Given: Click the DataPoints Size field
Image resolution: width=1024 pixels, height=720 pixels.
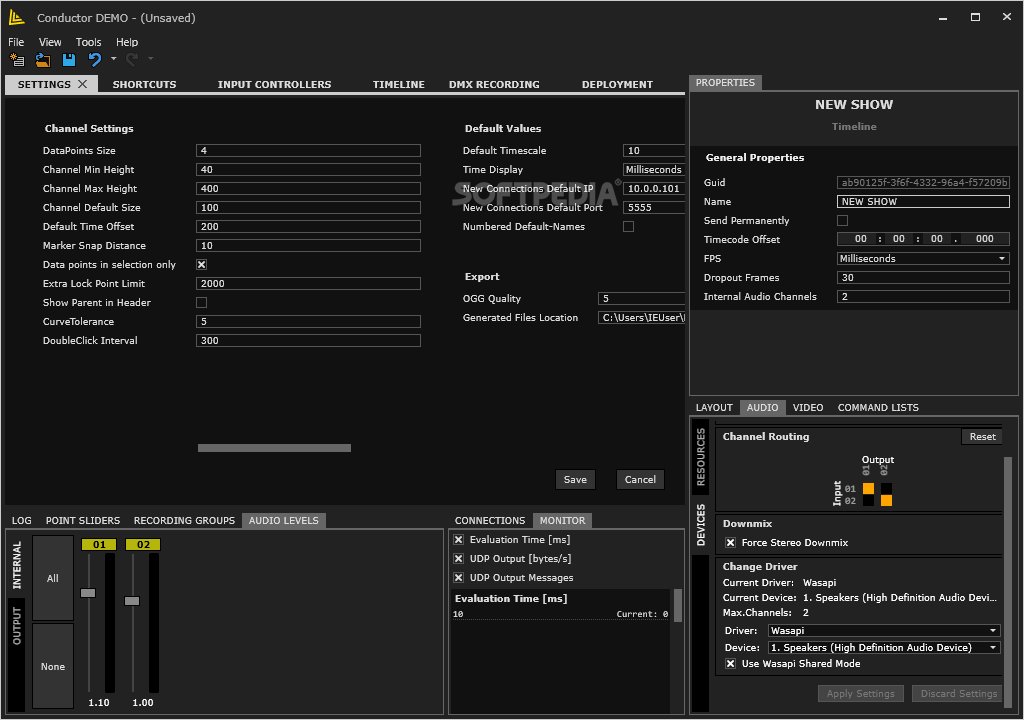Looking at the screenshot, I should 308,151.
